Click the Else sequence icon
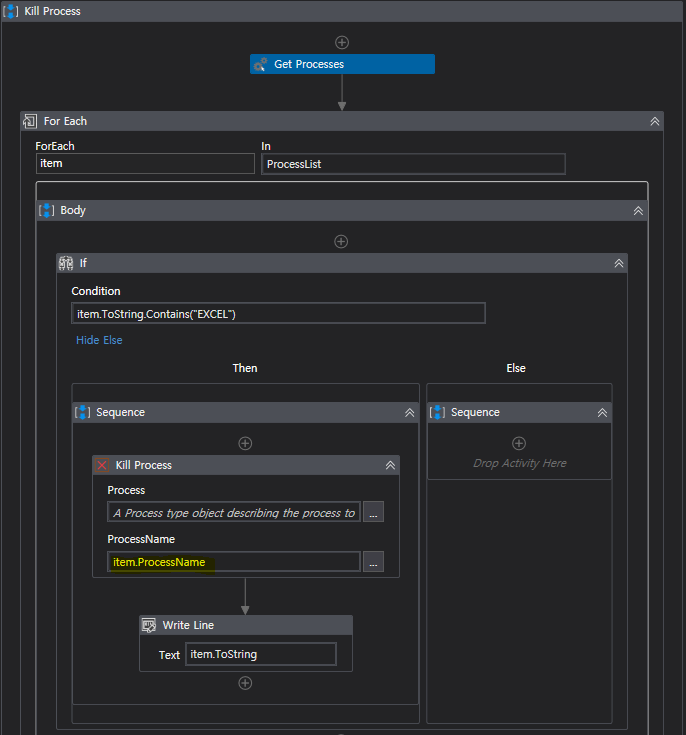 coord(437,412)
